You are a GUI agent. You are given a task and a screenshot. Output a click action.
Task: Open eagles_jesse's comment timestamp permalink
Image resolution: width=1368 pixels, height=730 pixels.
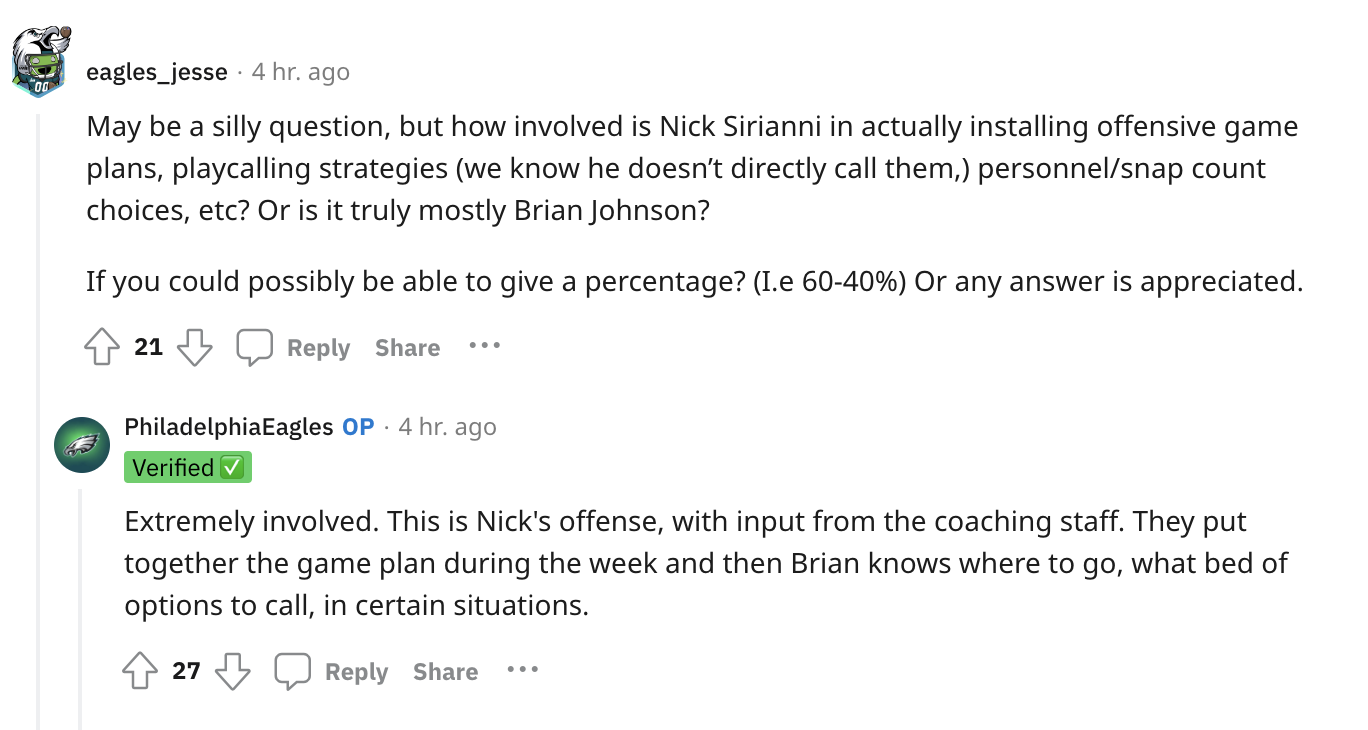tap(301, 72)
